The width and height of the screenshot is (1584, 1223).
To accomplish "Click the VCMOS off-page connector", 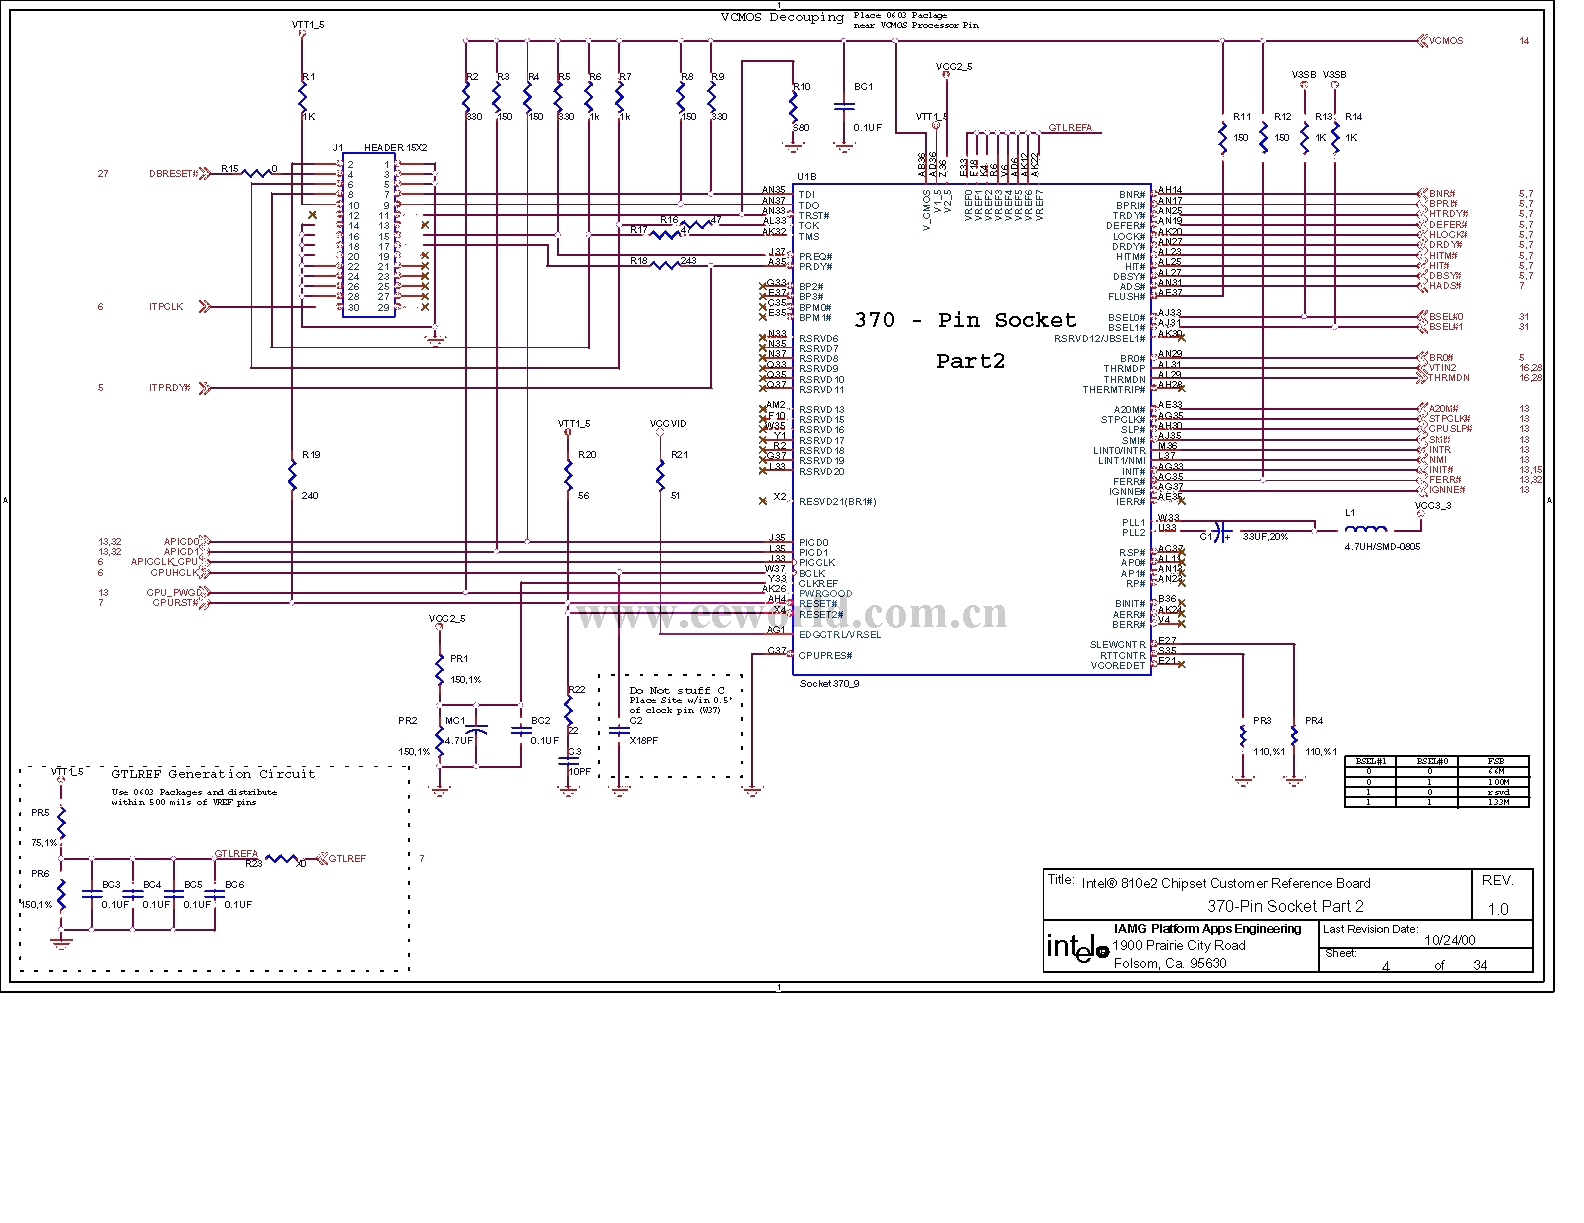I will point(1423,41).
